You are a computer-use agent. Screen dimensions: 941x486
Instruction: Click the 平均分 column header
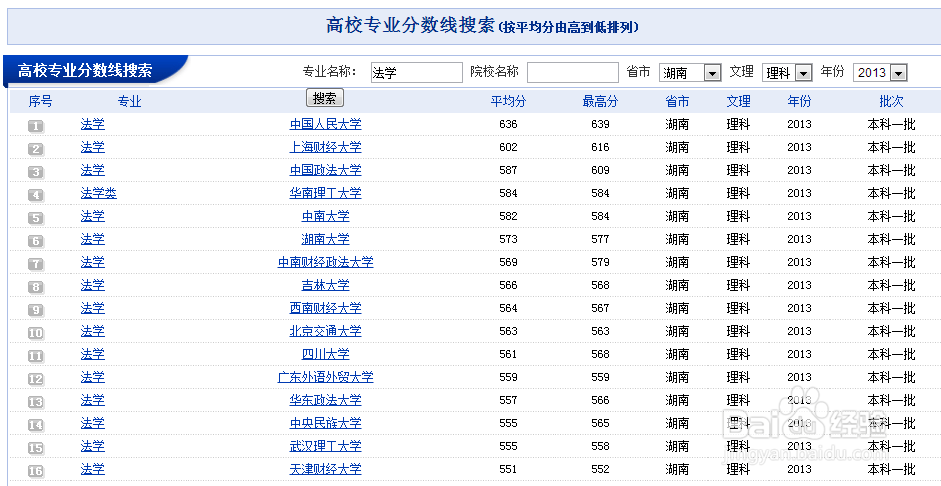tap(508, 101)
